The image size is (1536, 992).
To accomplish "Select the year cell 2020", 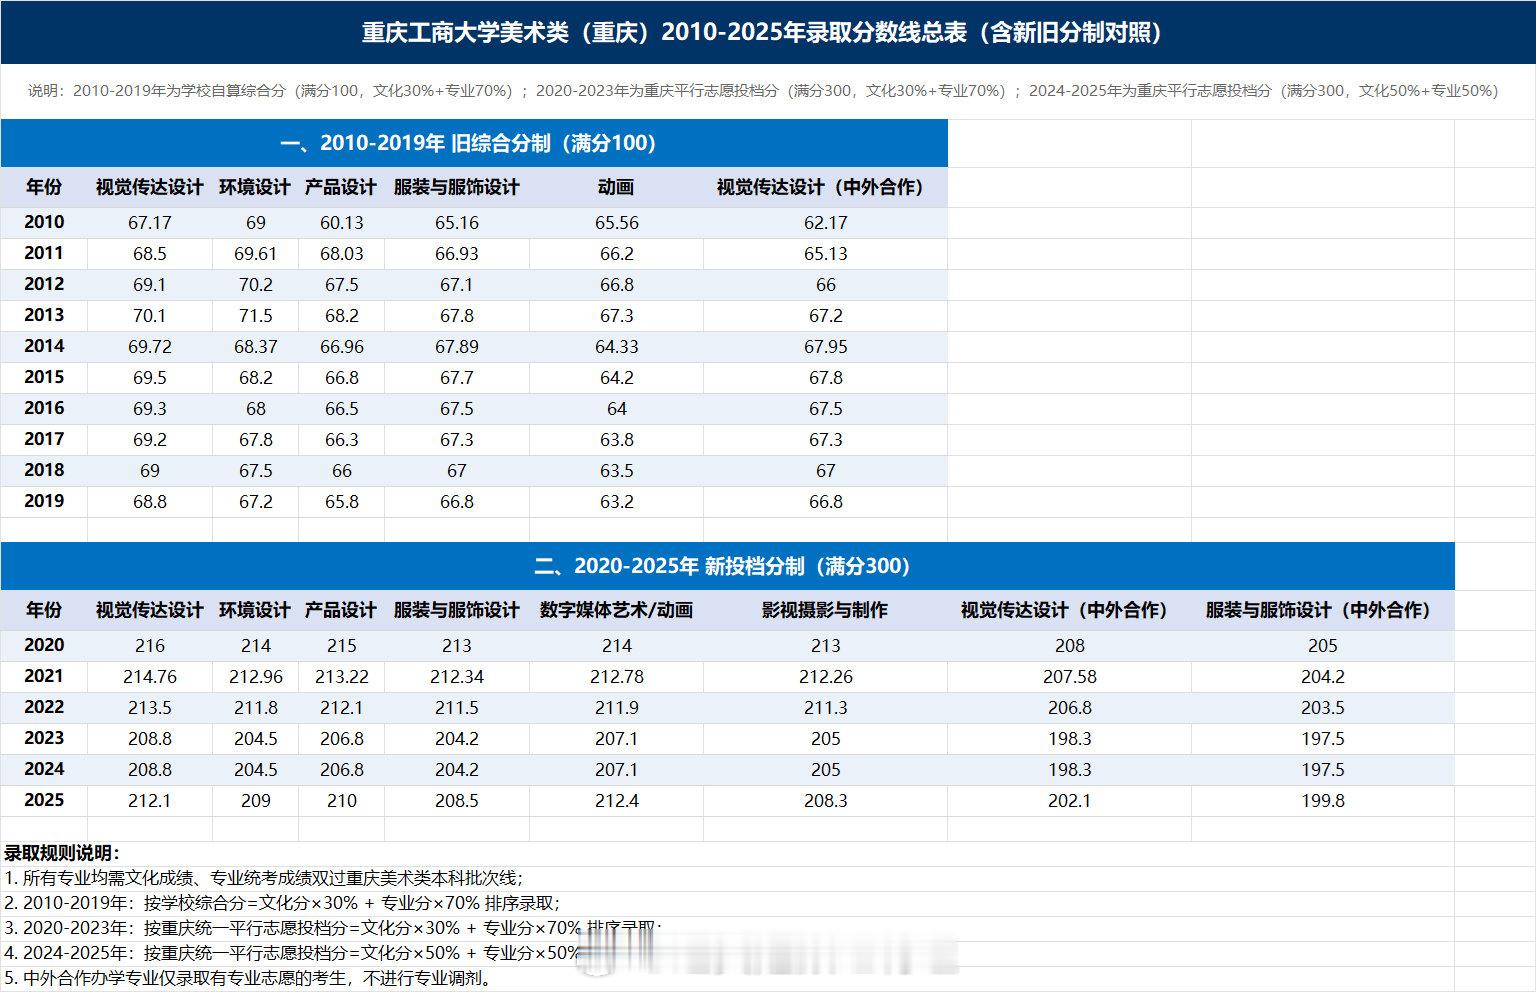I will [44, 645].
